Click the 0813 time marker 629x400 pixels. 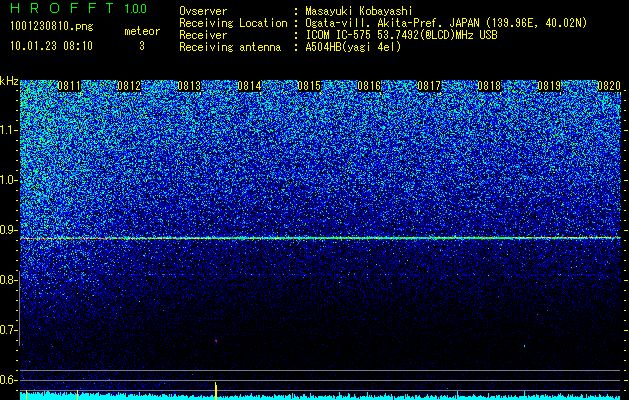point(189,86)
